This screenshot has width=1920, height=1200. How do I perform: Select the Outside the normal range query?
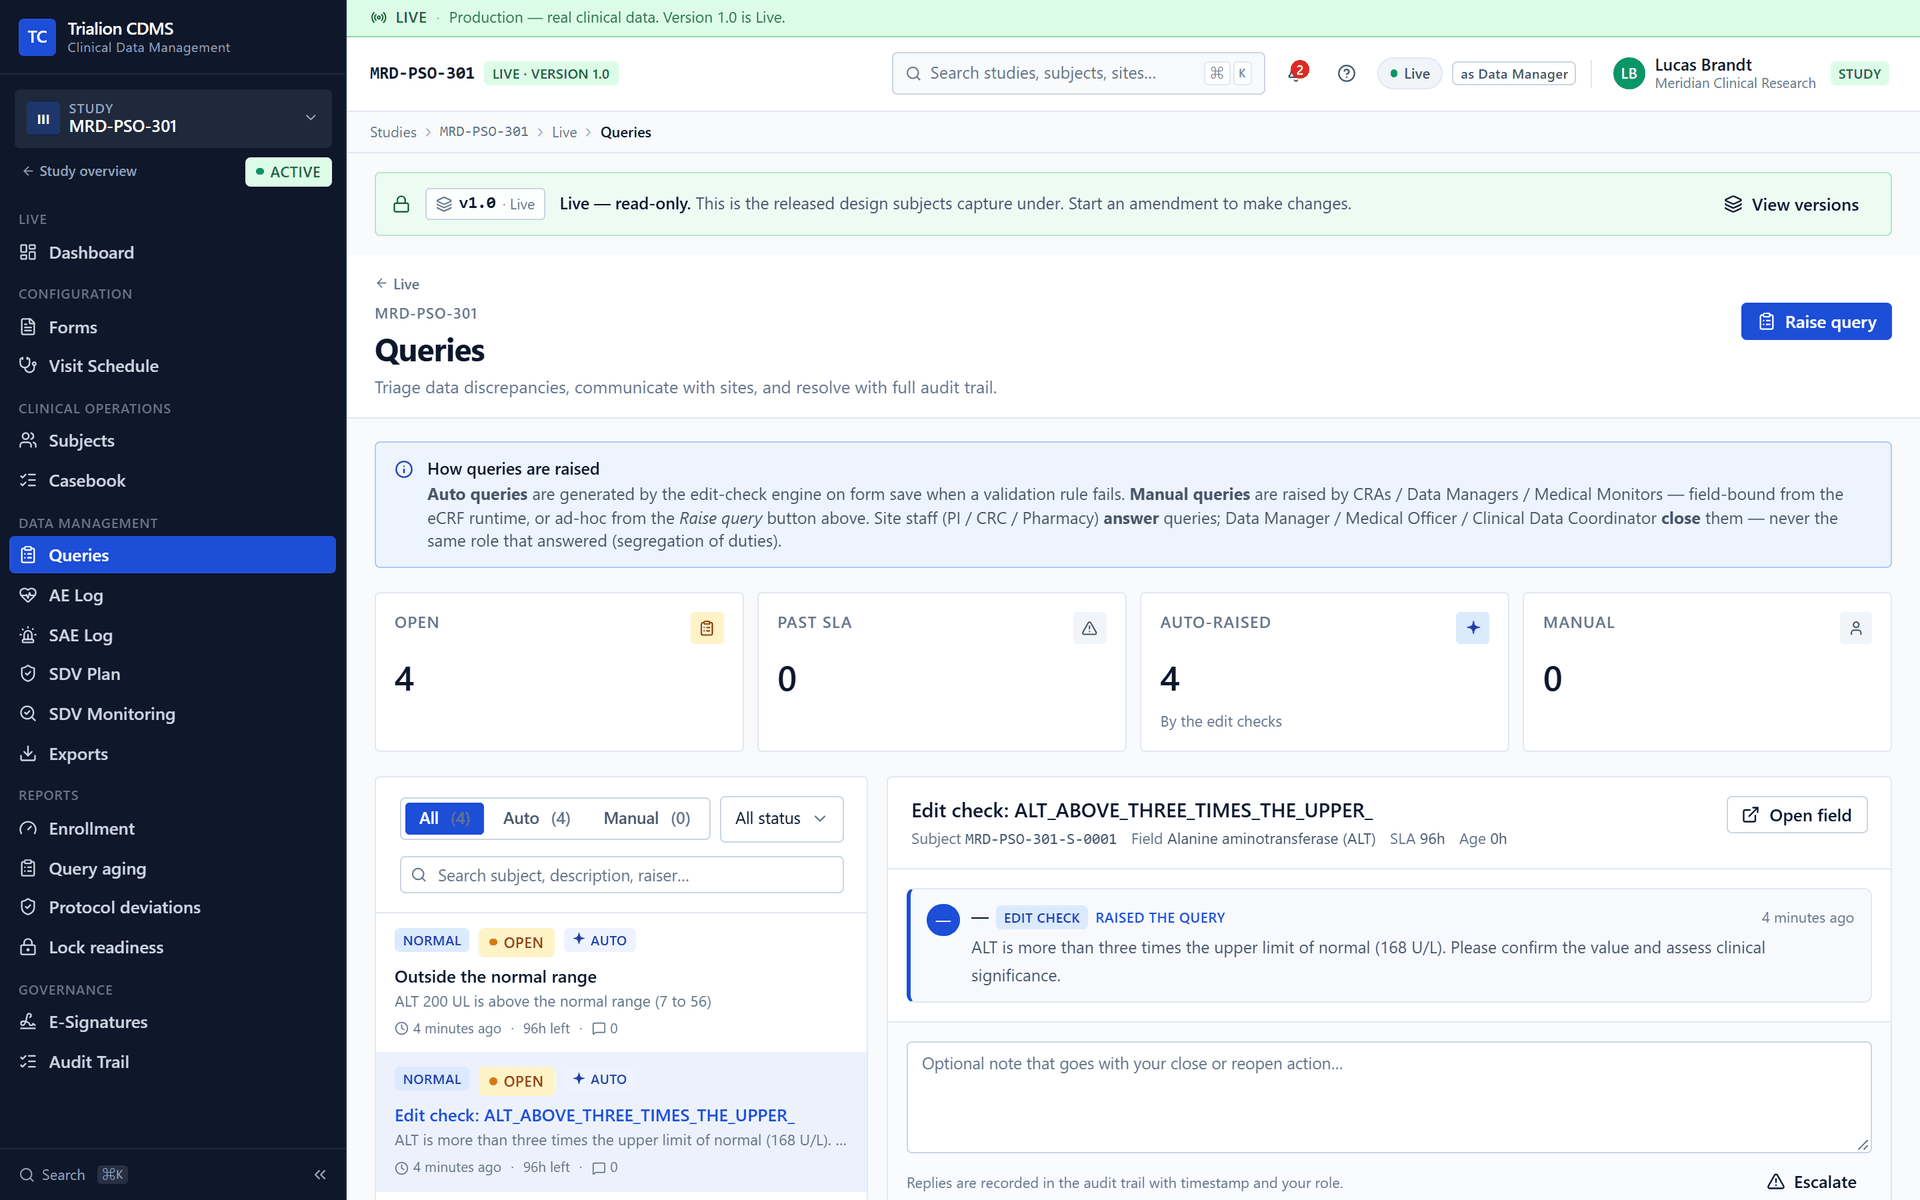pyautogui.click(x=621, y=983)
